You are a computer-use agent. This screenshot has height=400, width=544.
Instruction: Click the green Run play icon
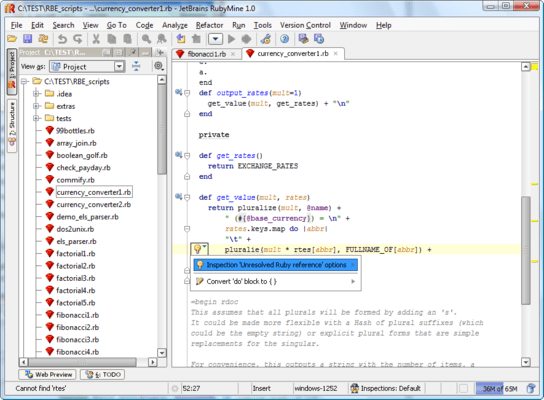tap(231, 39)
